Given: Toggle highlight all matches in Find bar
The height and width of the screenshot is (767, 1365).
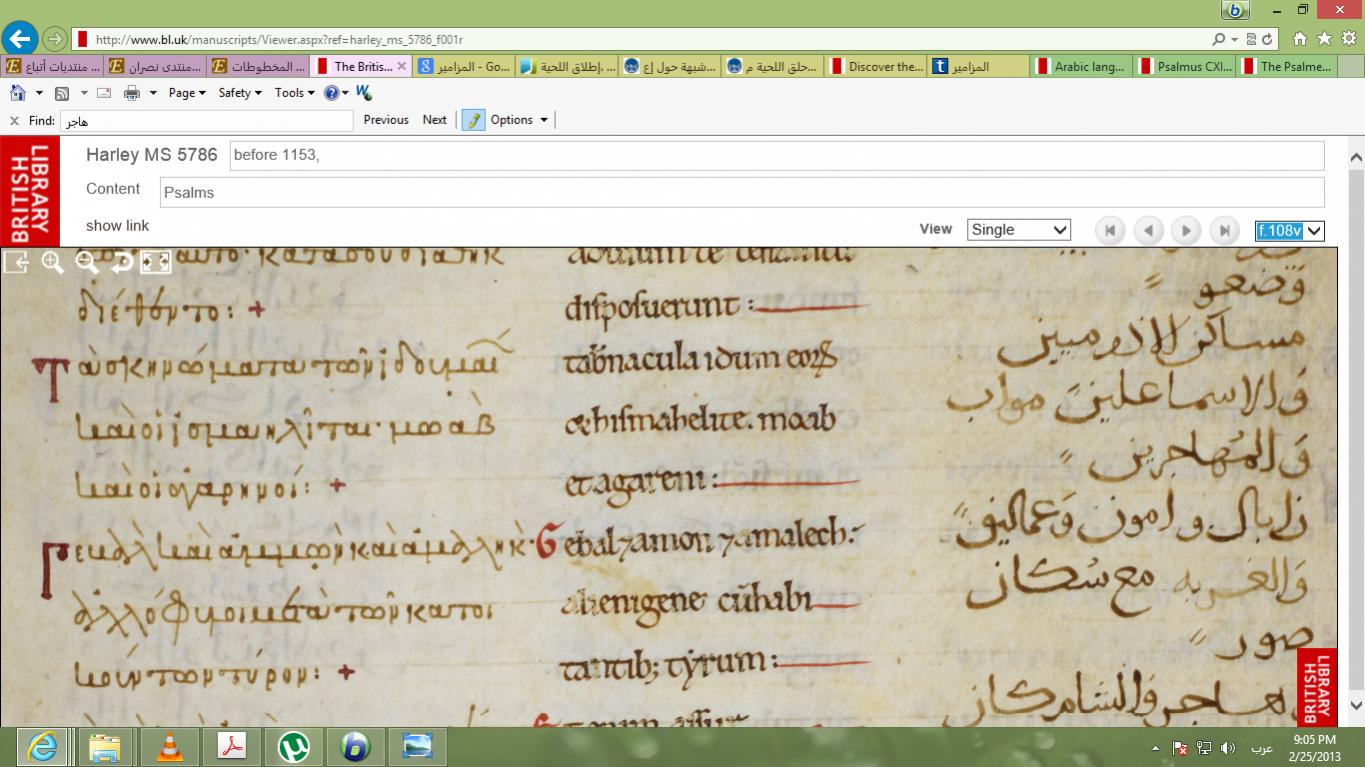Looking at the screenshot, I should 473,120.
